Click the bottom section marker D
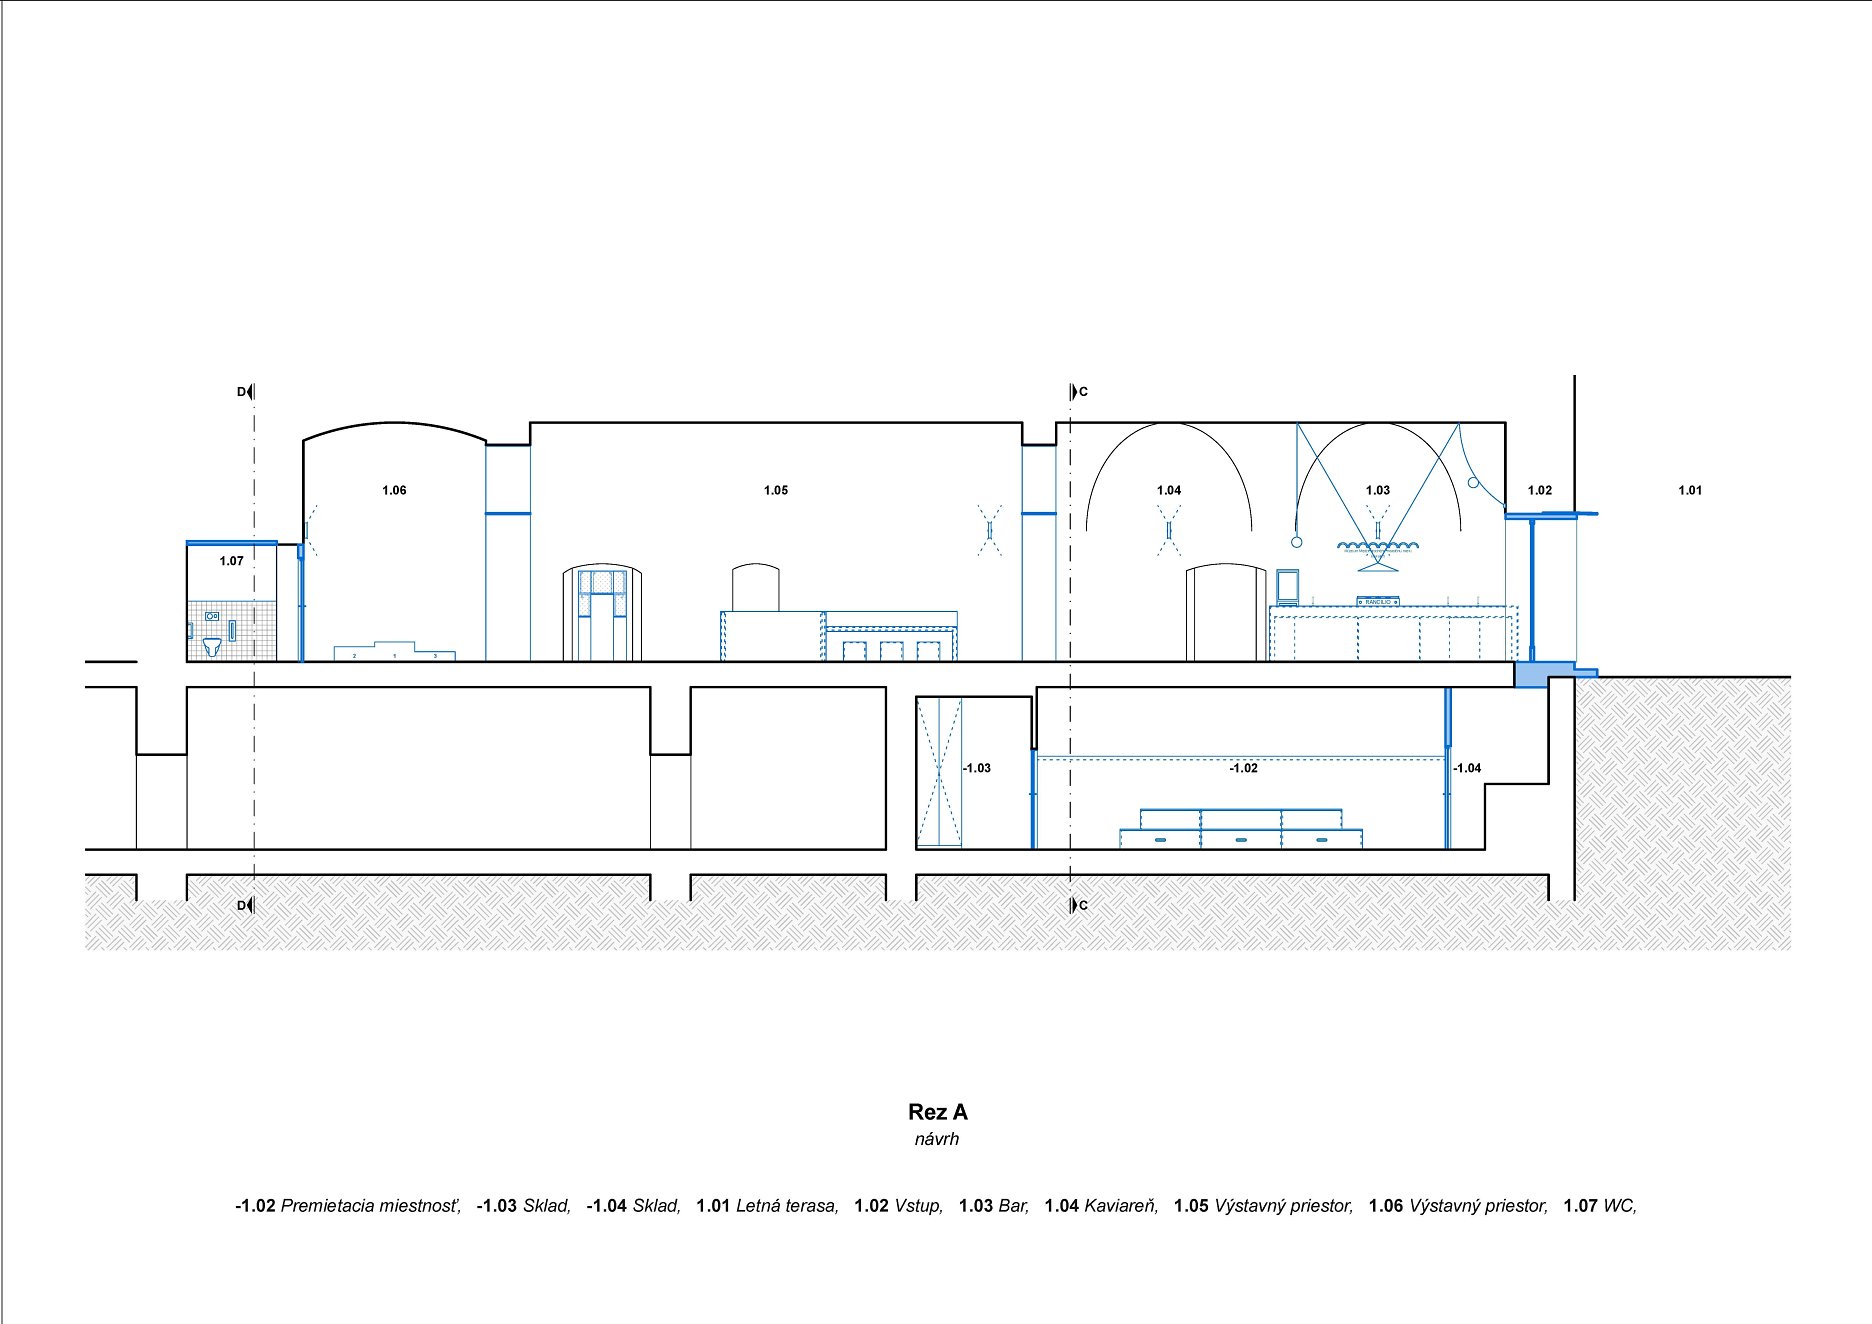The height and width of the screenshot is (1324, 1872). pos(245,906)
